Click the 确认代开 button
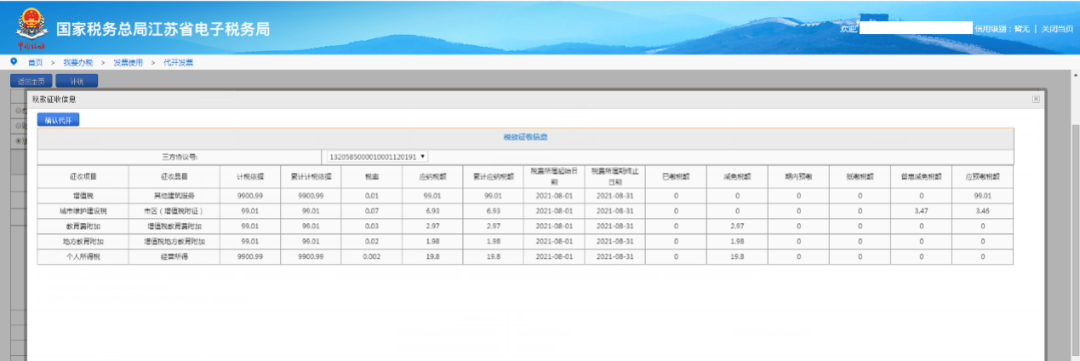Screen dimensions: 1080x361 tap(58, 120)
